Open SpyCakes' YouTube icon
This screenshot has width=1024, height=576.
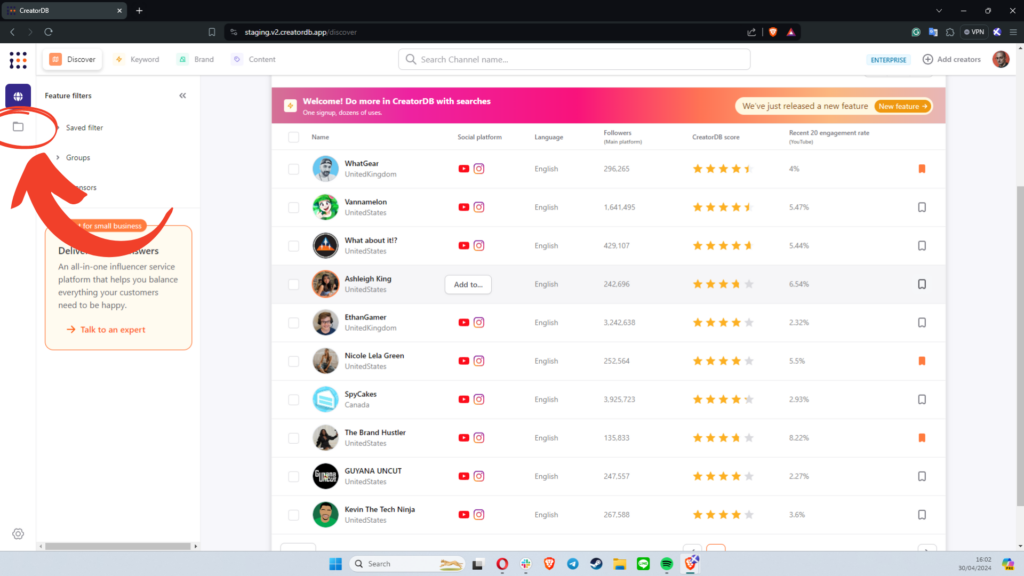(464, 399)
